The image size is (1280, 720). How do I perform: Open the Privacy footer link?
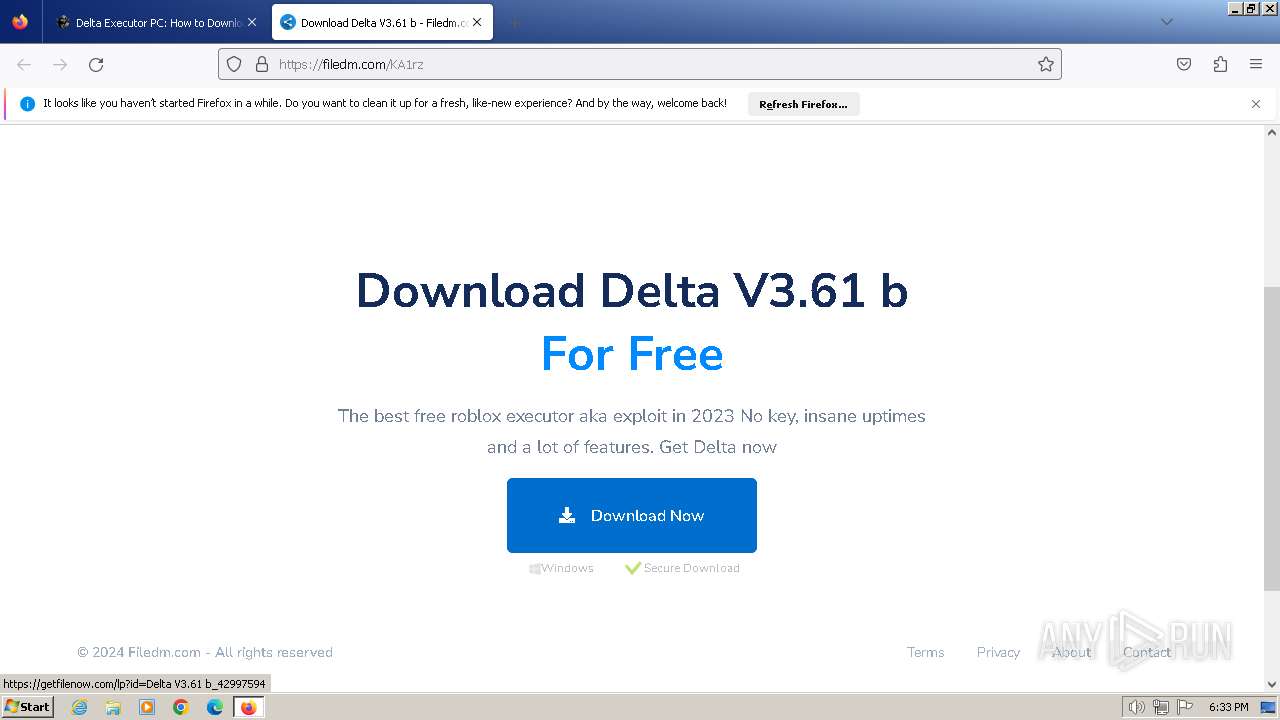(998, 652)
